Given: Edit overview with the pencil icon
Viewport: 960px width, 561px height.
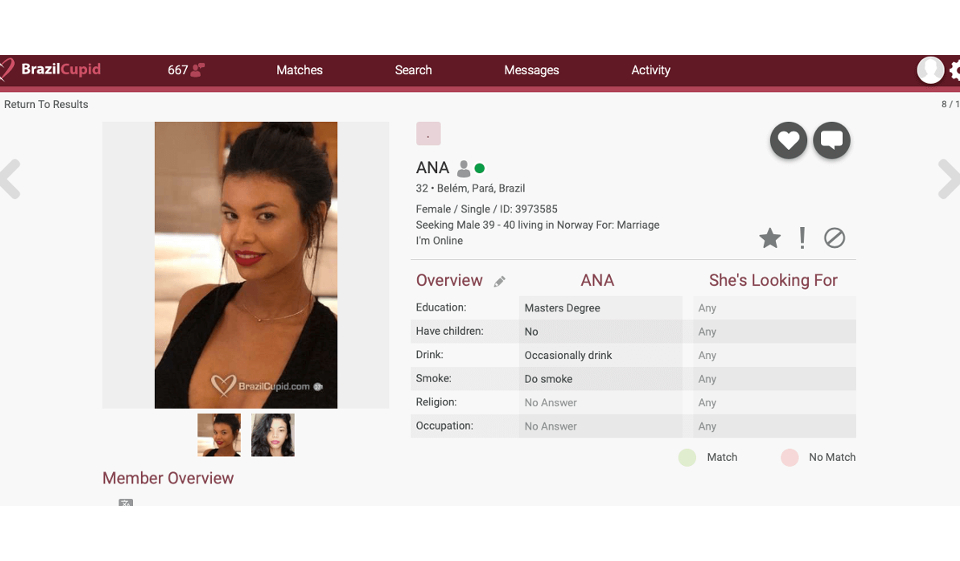Looking at the screenshot, I should [x=500, y=282].
